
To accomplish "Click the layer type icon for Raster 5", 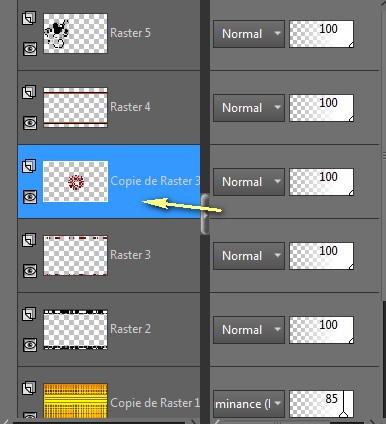I will 29,18.
